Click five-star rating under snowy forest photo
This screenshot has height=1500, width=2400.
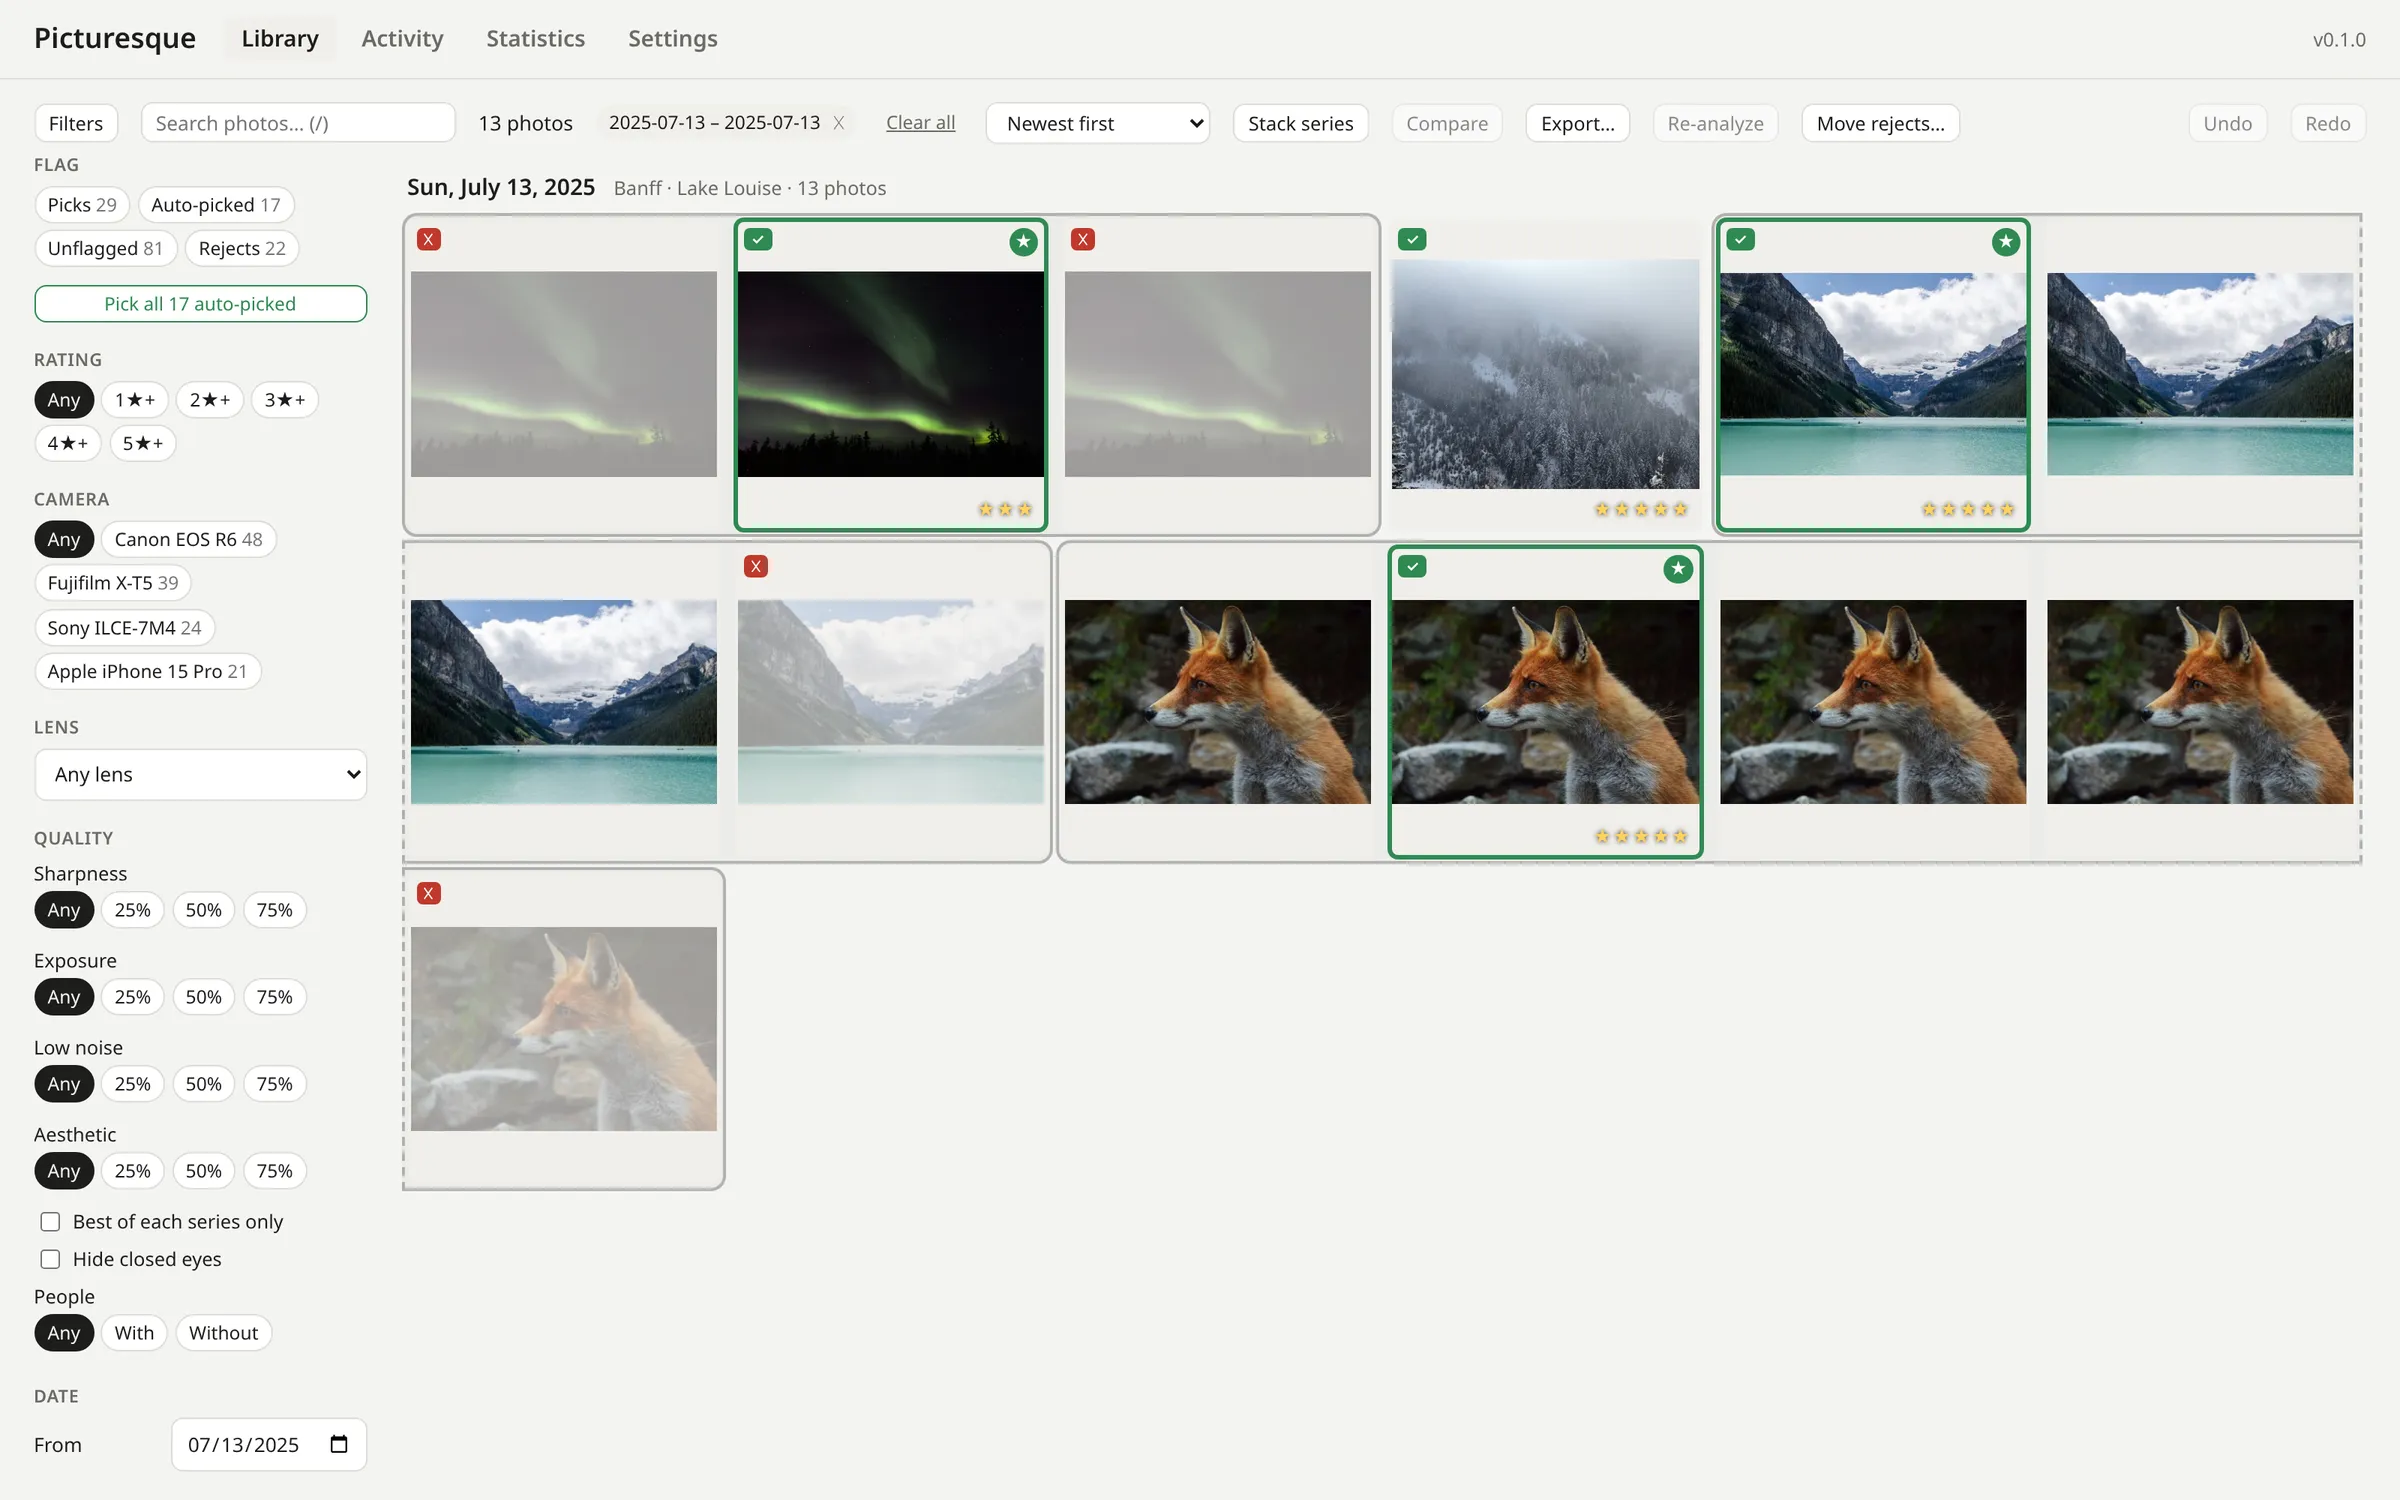tap(1641, 509)
